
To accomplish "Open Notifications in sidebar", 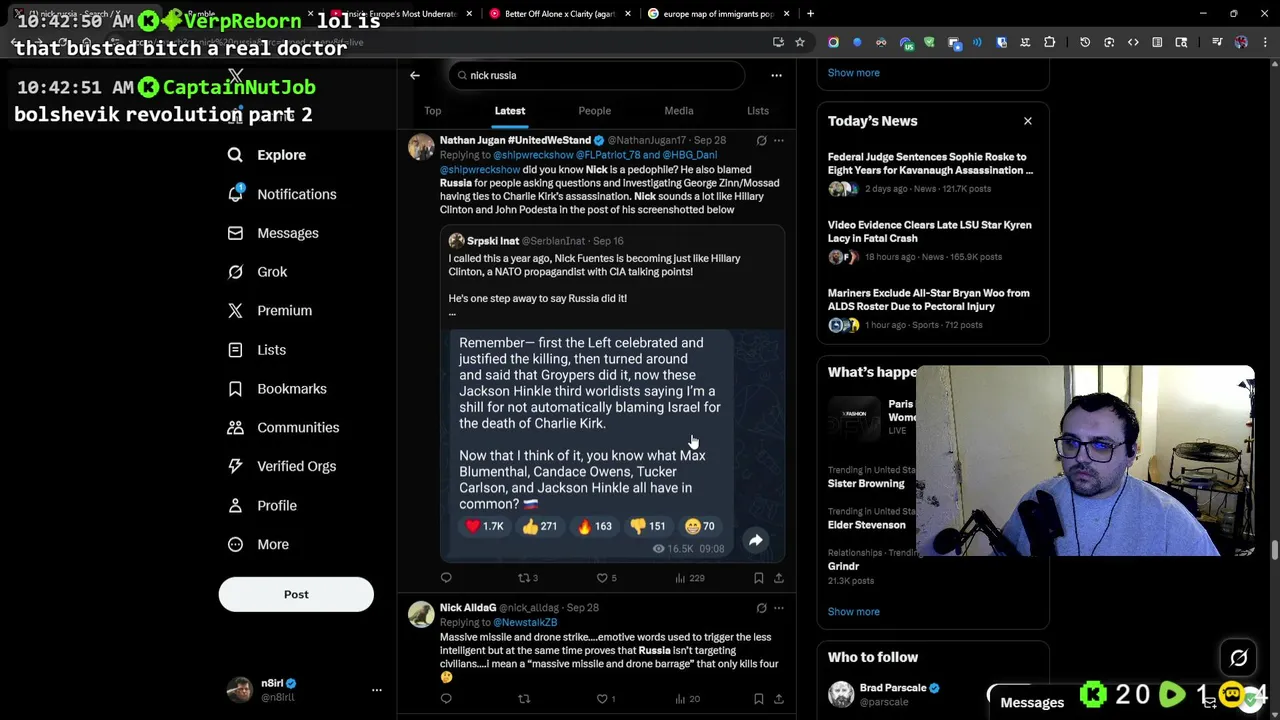I will point(282,194).
